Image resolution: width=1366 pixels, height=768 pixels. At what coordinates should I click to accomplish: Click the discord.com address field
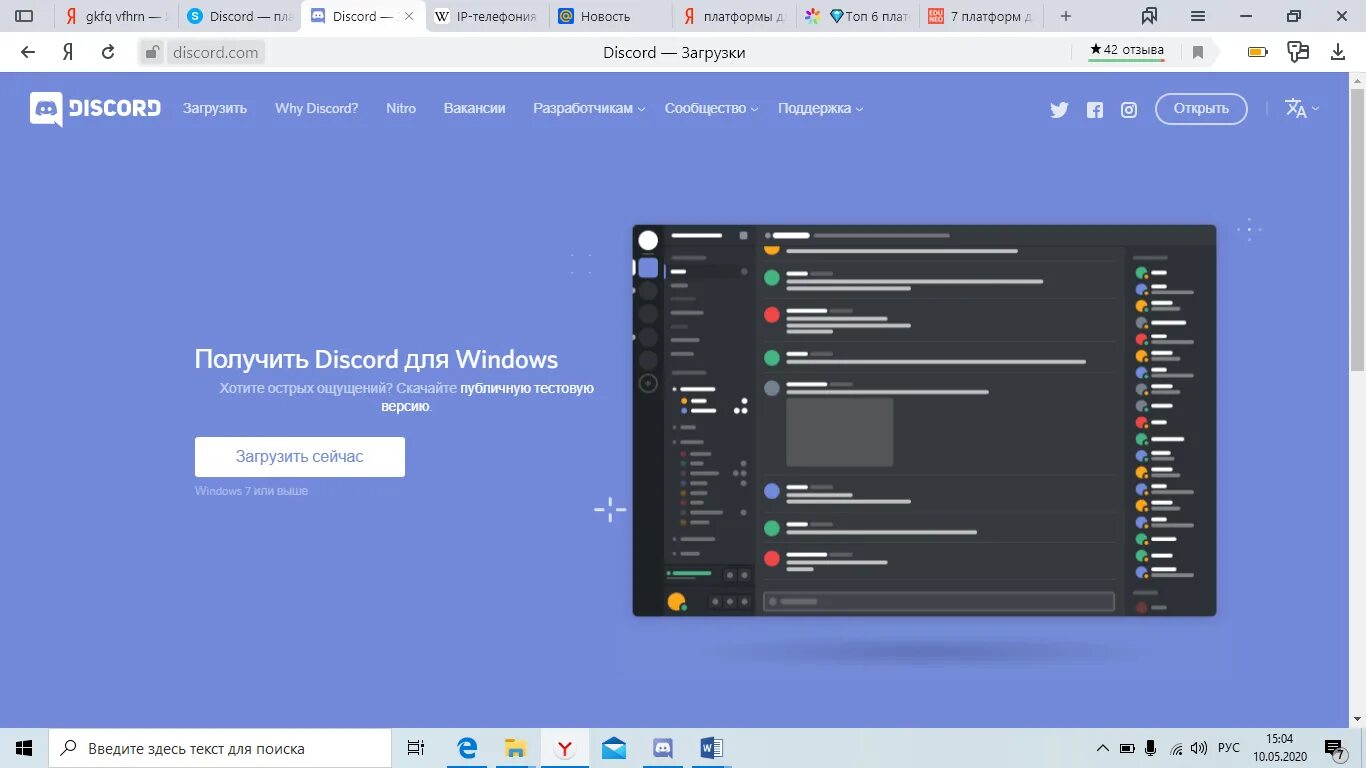[x=215, y=53]
